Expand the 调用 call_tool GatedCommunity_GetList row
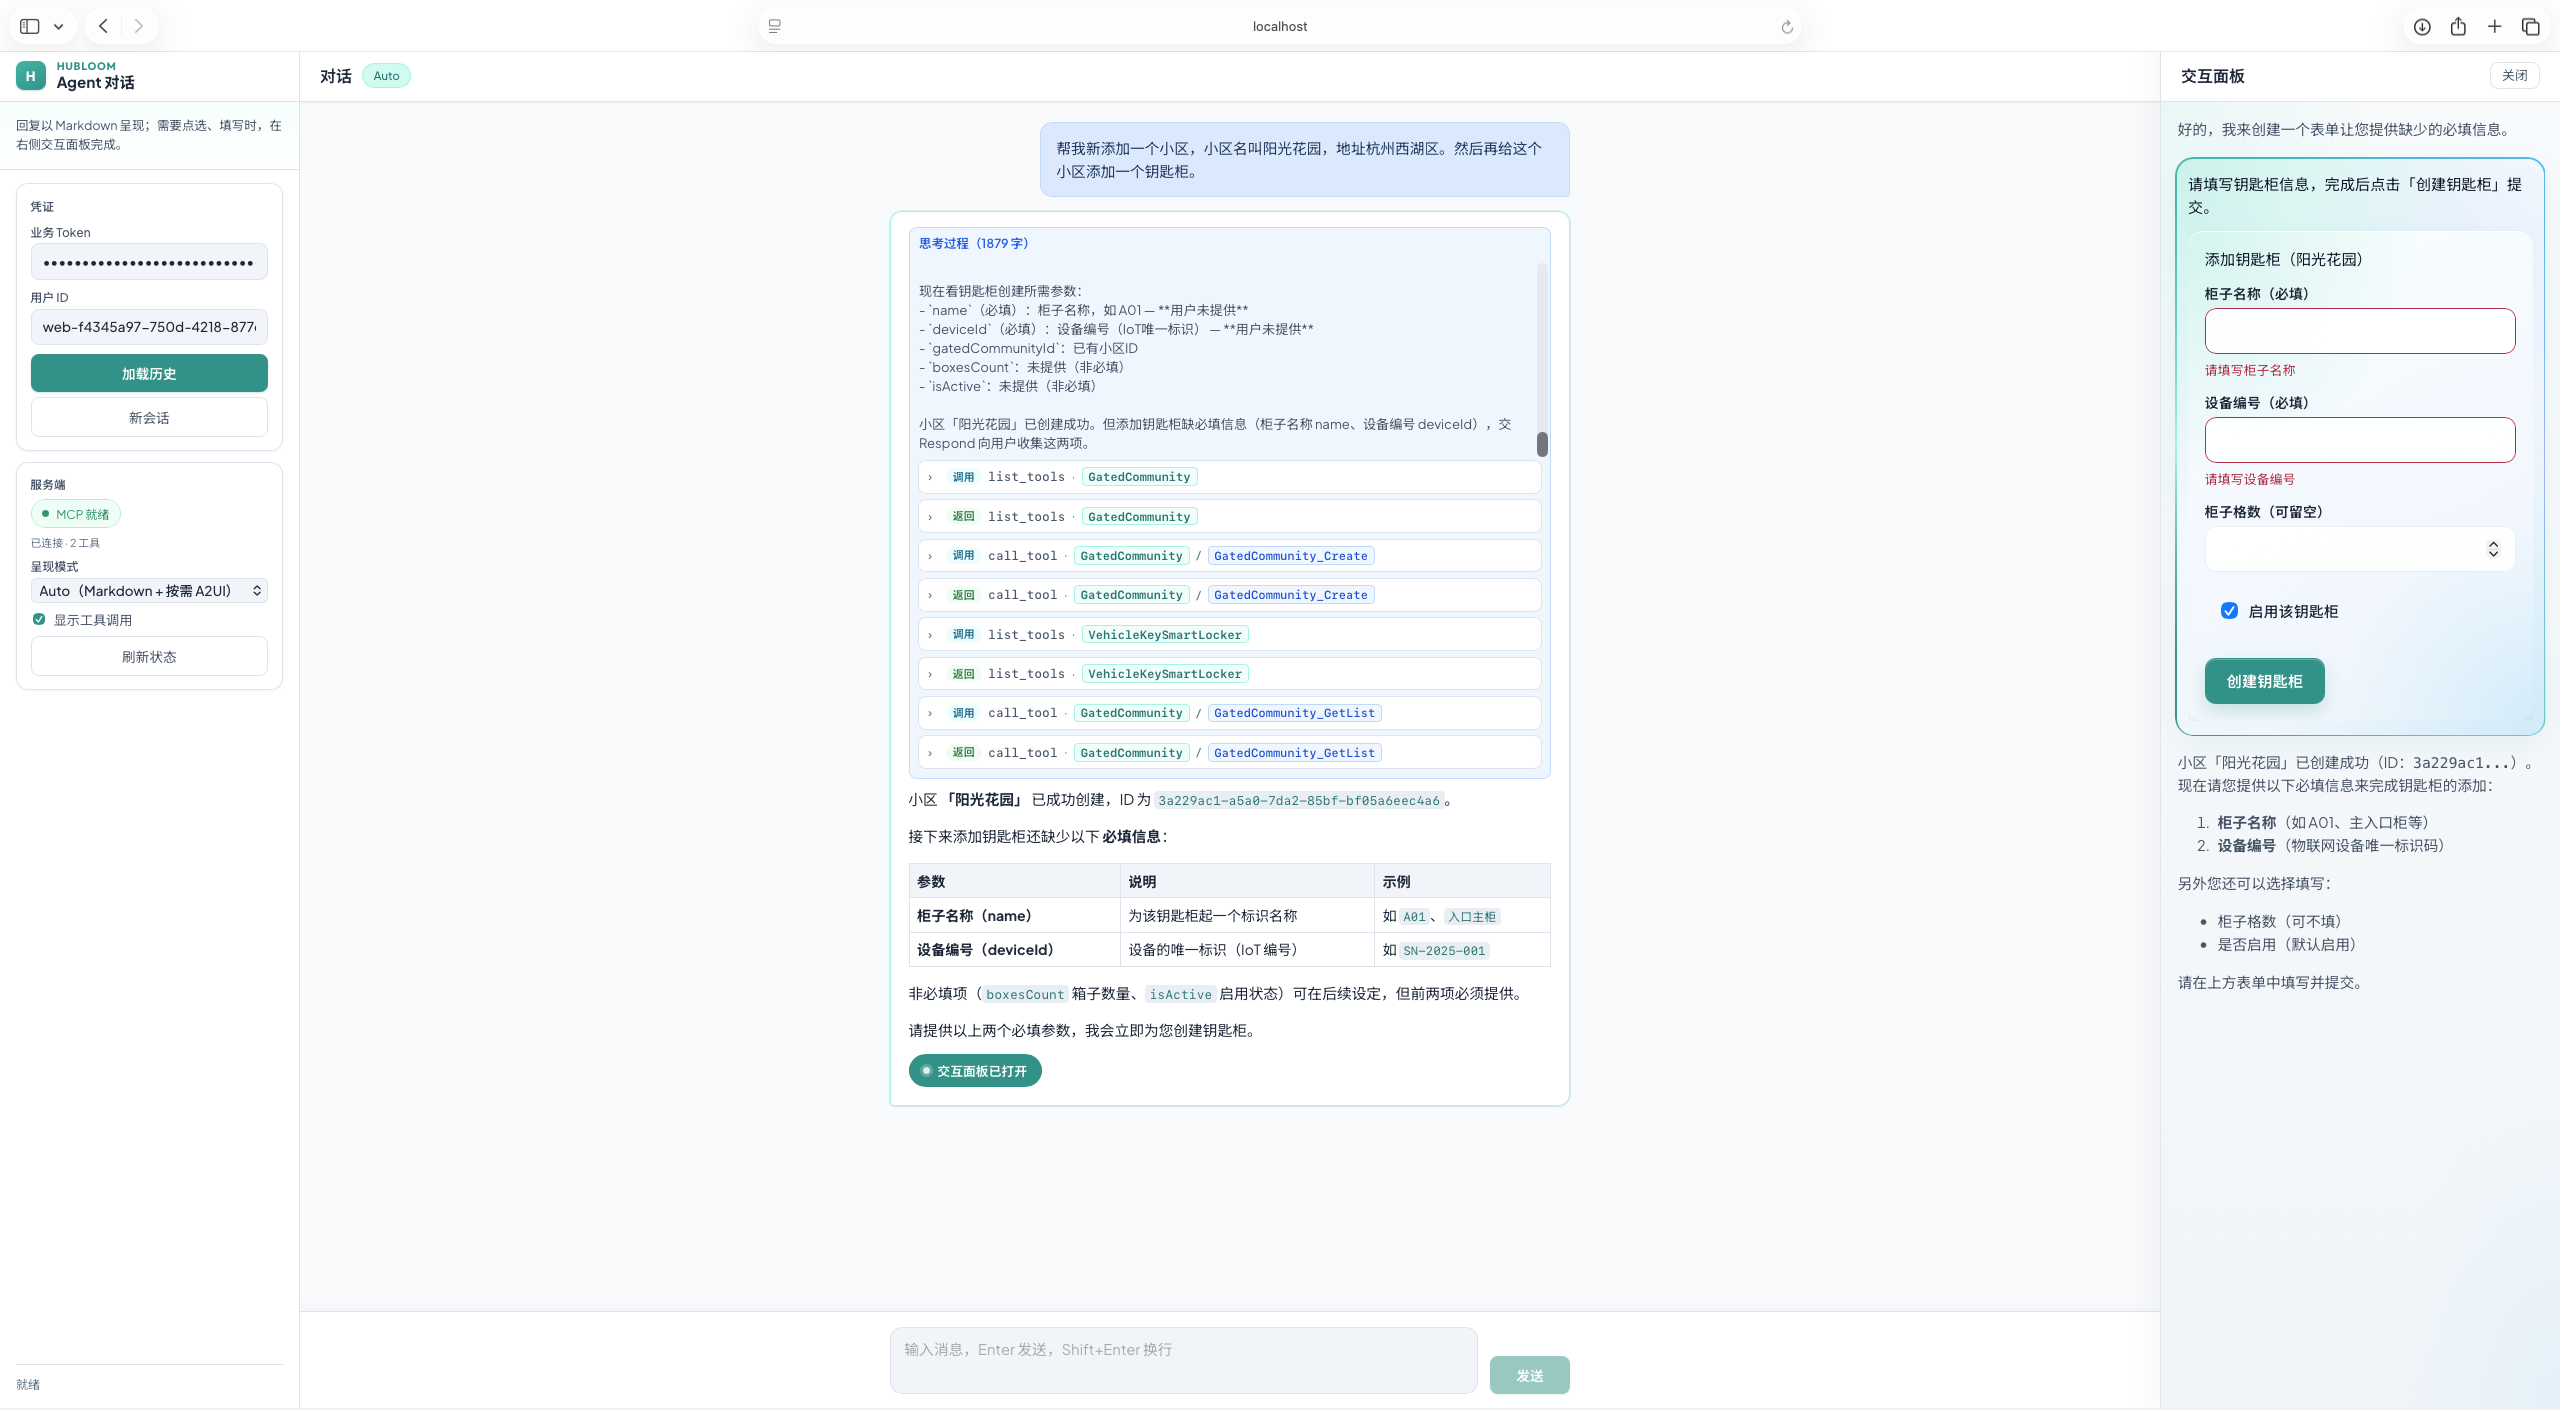2560x1410 pixels. tap(1229, 713)
